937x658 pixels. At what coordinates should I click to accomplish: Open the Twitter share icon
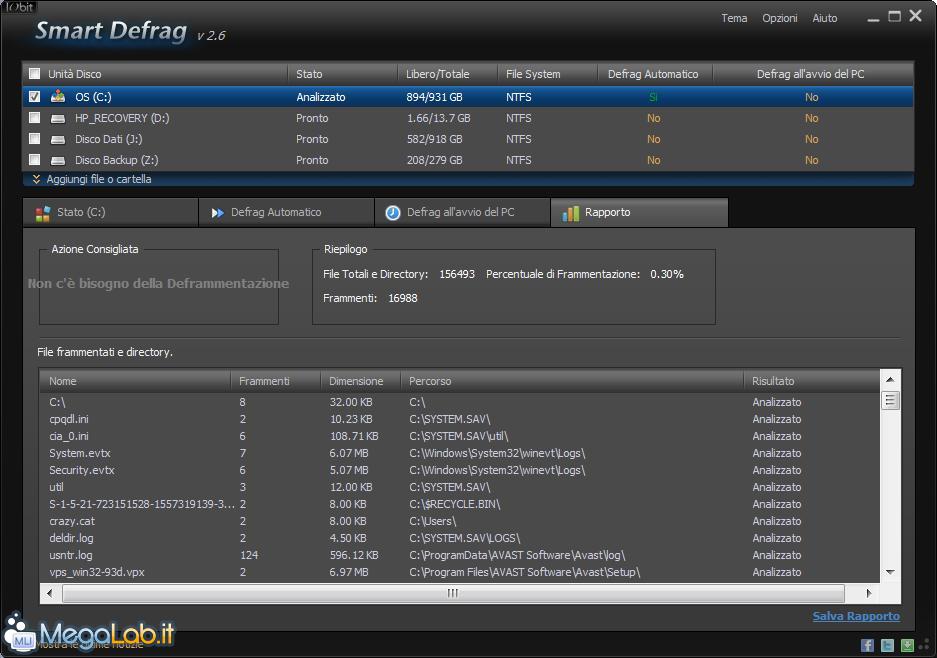pyautogui.click(x=887, y=645)
